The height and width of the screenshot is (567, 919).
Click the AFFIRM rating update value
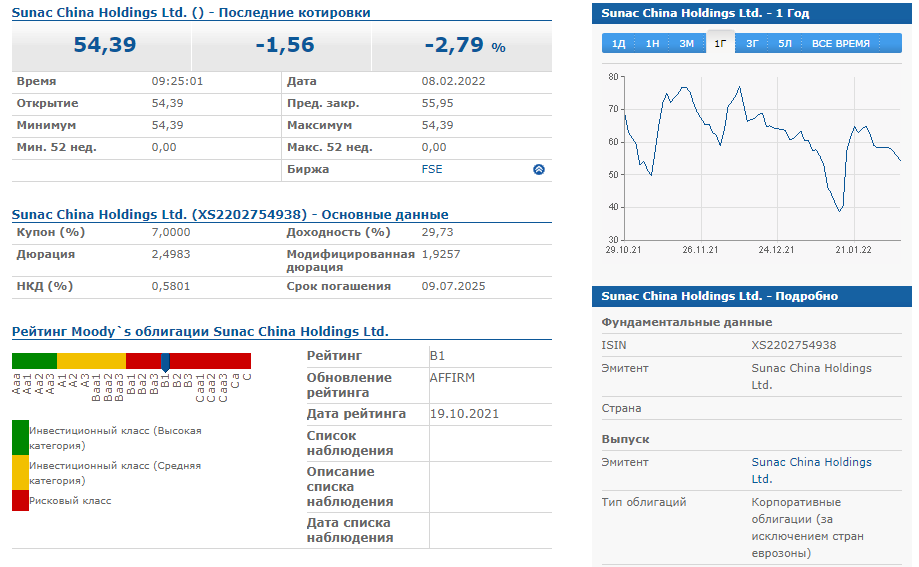pyautogui.click(x=452, y=378)
